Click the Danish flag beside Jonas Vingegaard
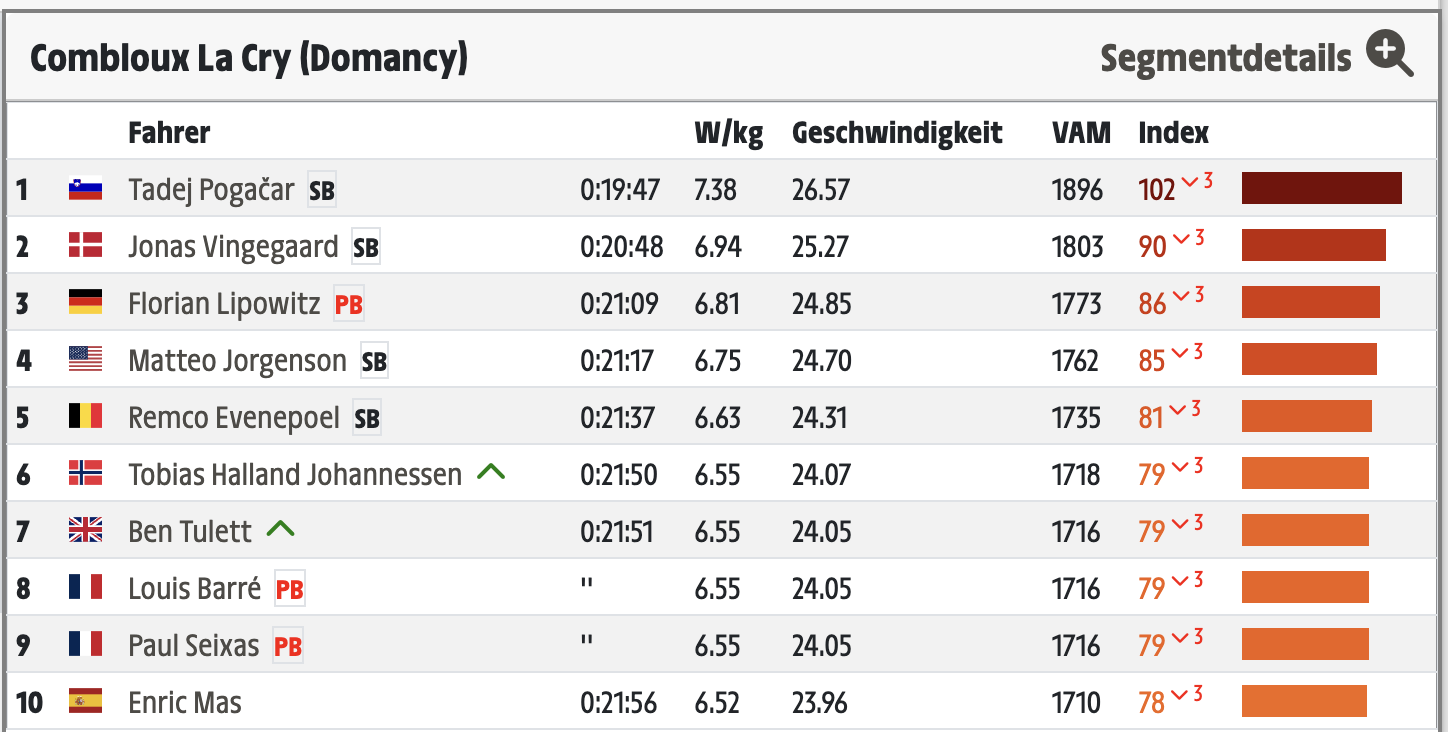The width and height of the screenshot is (1448, 732). coord(85,246)
